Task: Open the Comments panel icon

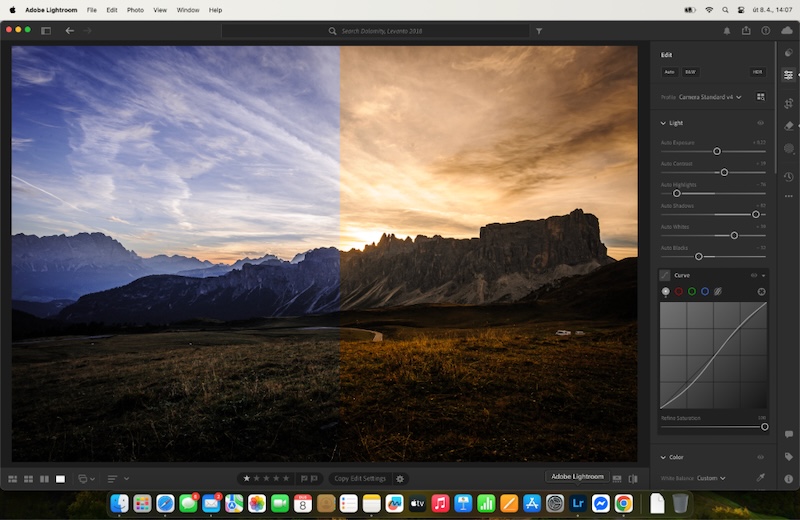Action: 789,434
